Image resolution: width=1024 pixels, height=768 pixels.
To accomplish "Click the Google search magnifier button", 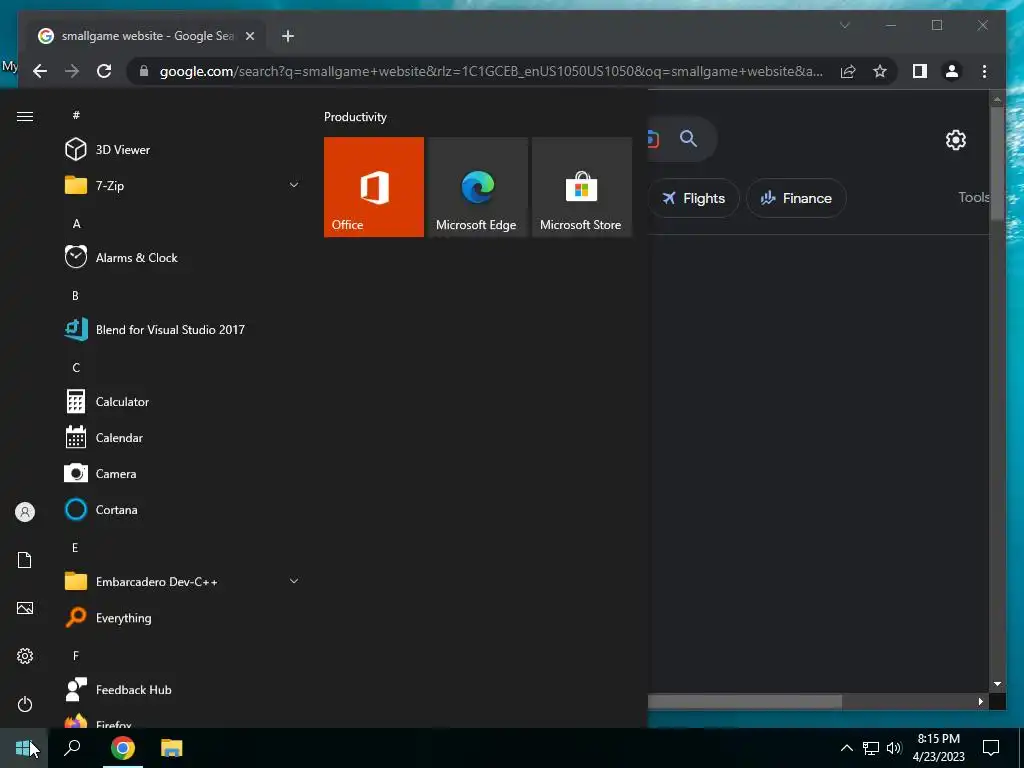I will (688, 138).
